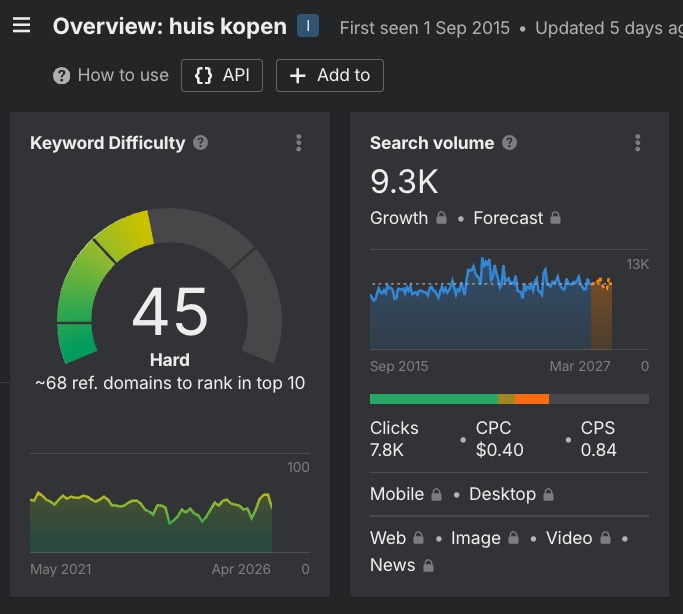The width and height of the screenshot is (683, 614).
Task: Click the lock icon beside Web
Action: click(418, 538)
